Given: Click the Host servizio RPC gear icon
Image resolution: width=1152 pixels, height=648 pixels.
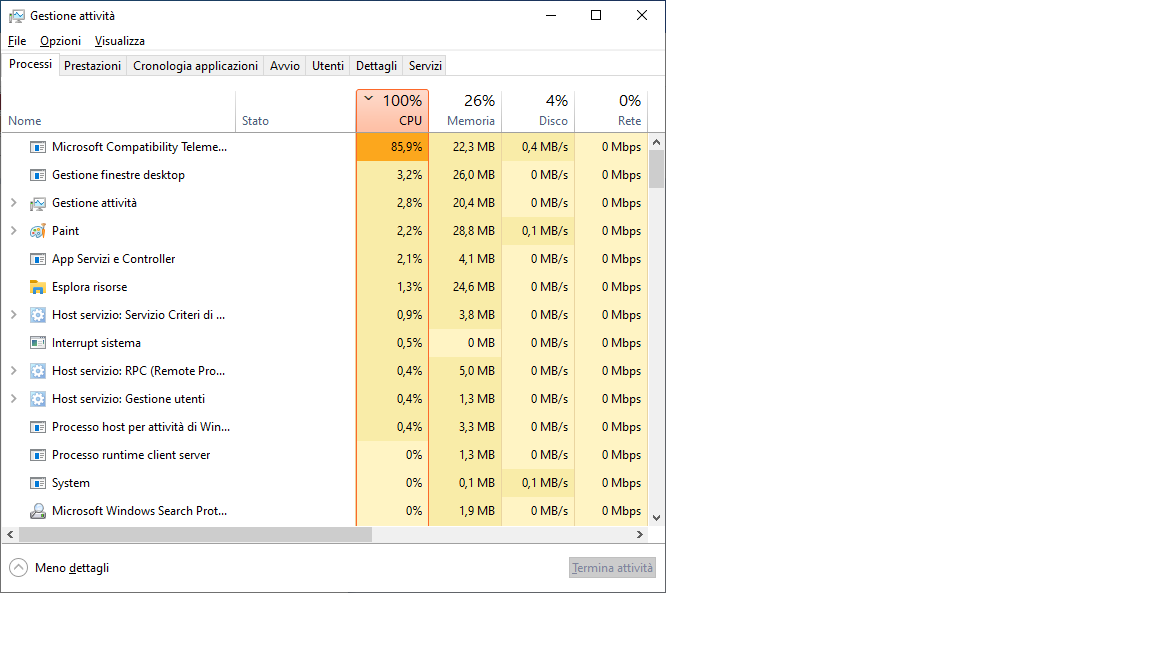Looking at the screenshot, I should click(x=37, y=371).
